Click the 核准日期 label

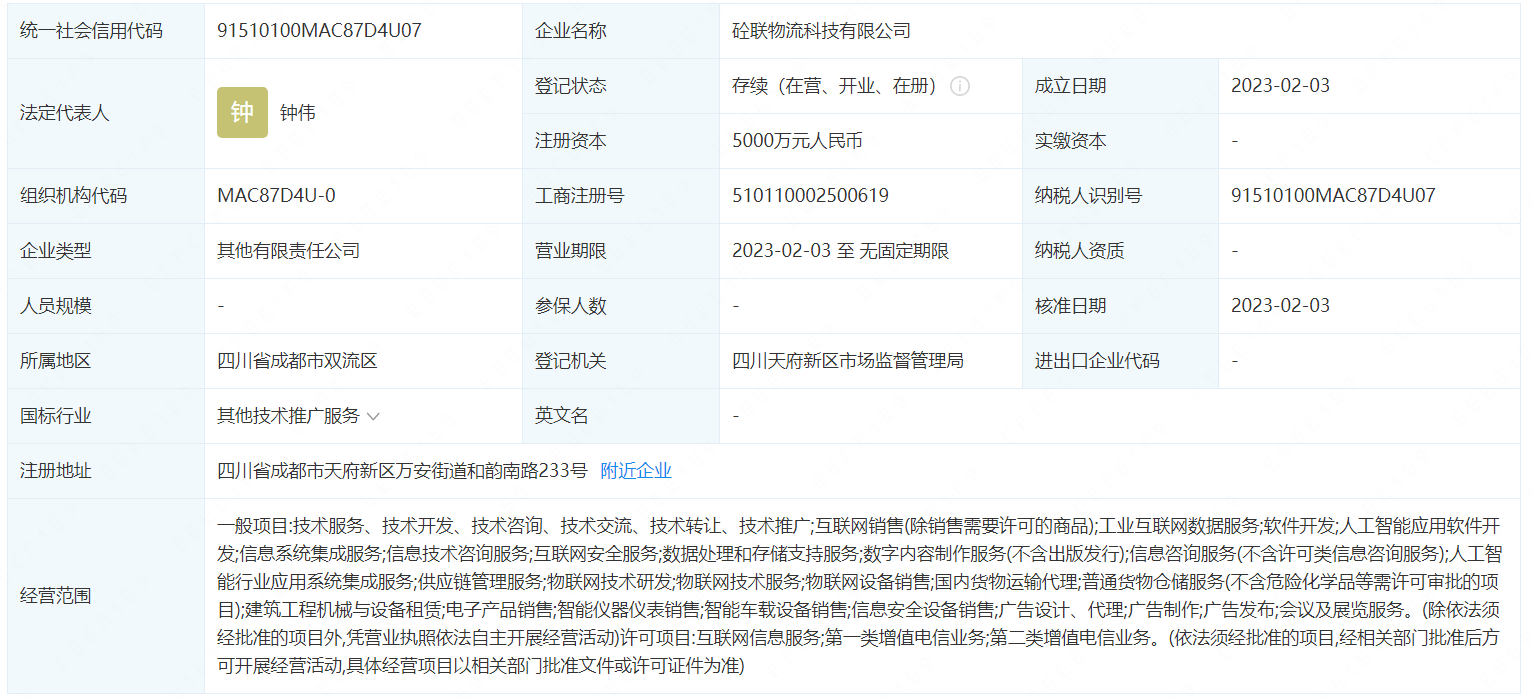[x=1071, y=306]
